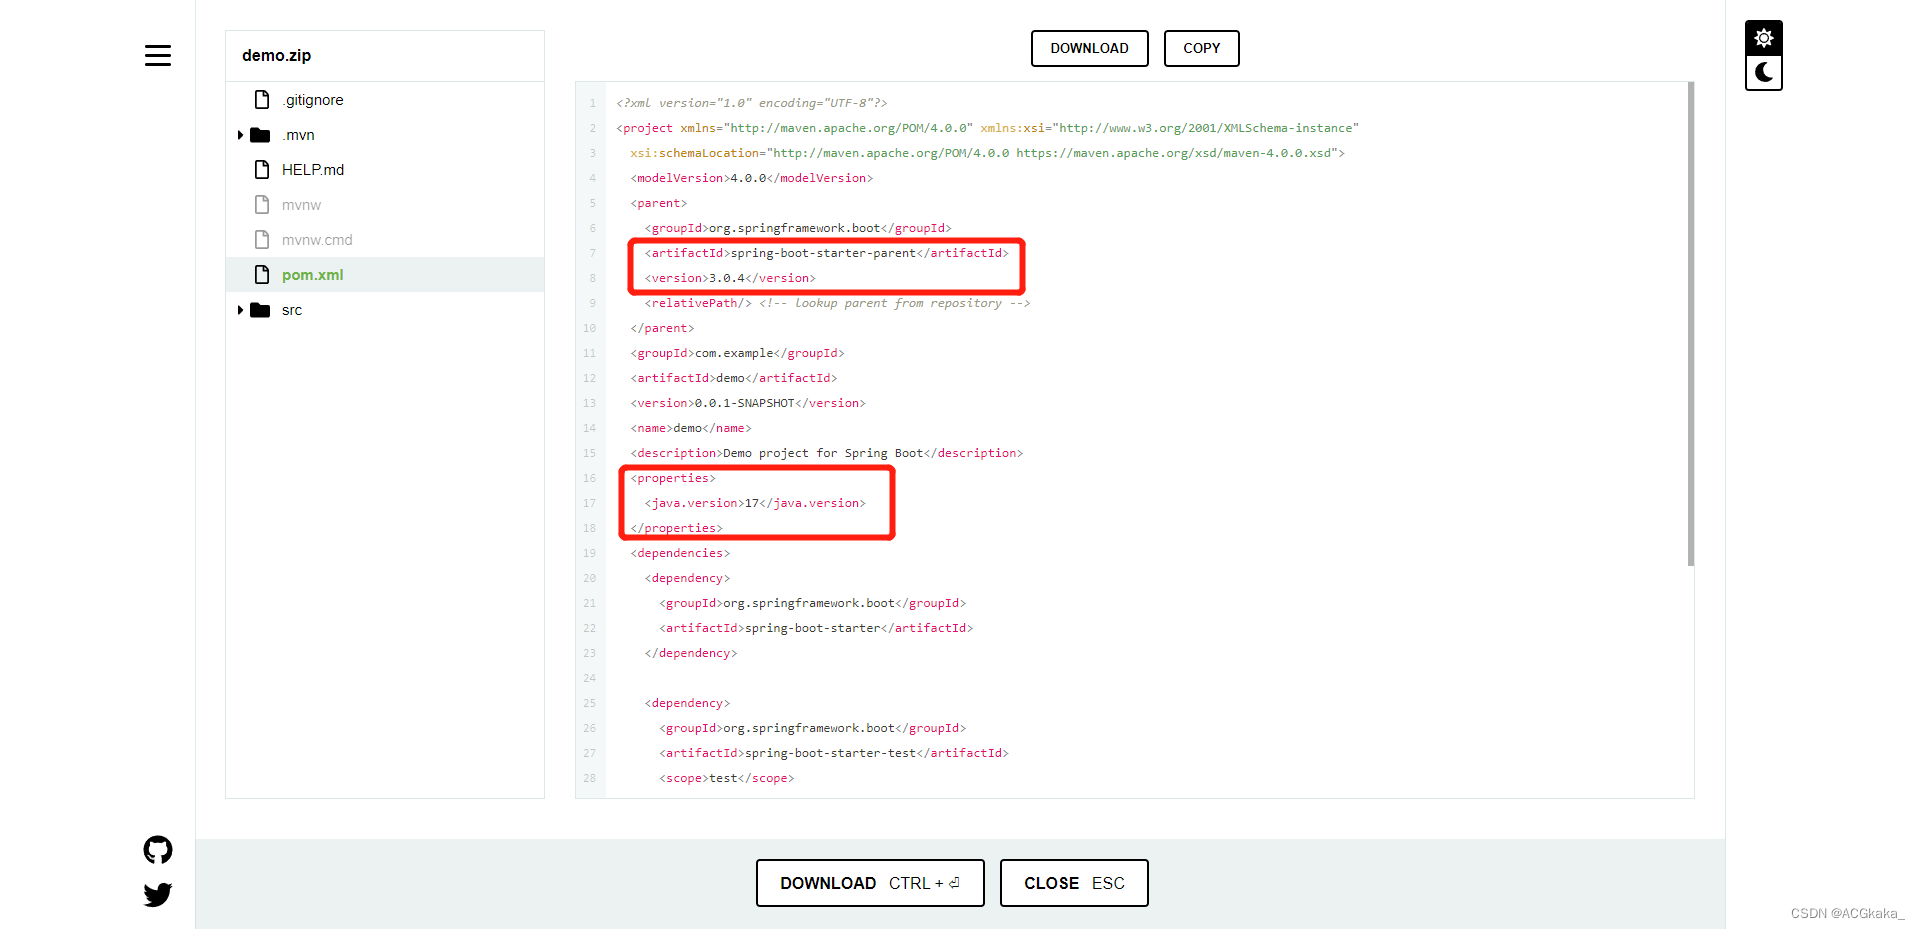Click the src folder icon
Image resolution: width=1920 pixels, height=929 pixels.
(260, 310)
